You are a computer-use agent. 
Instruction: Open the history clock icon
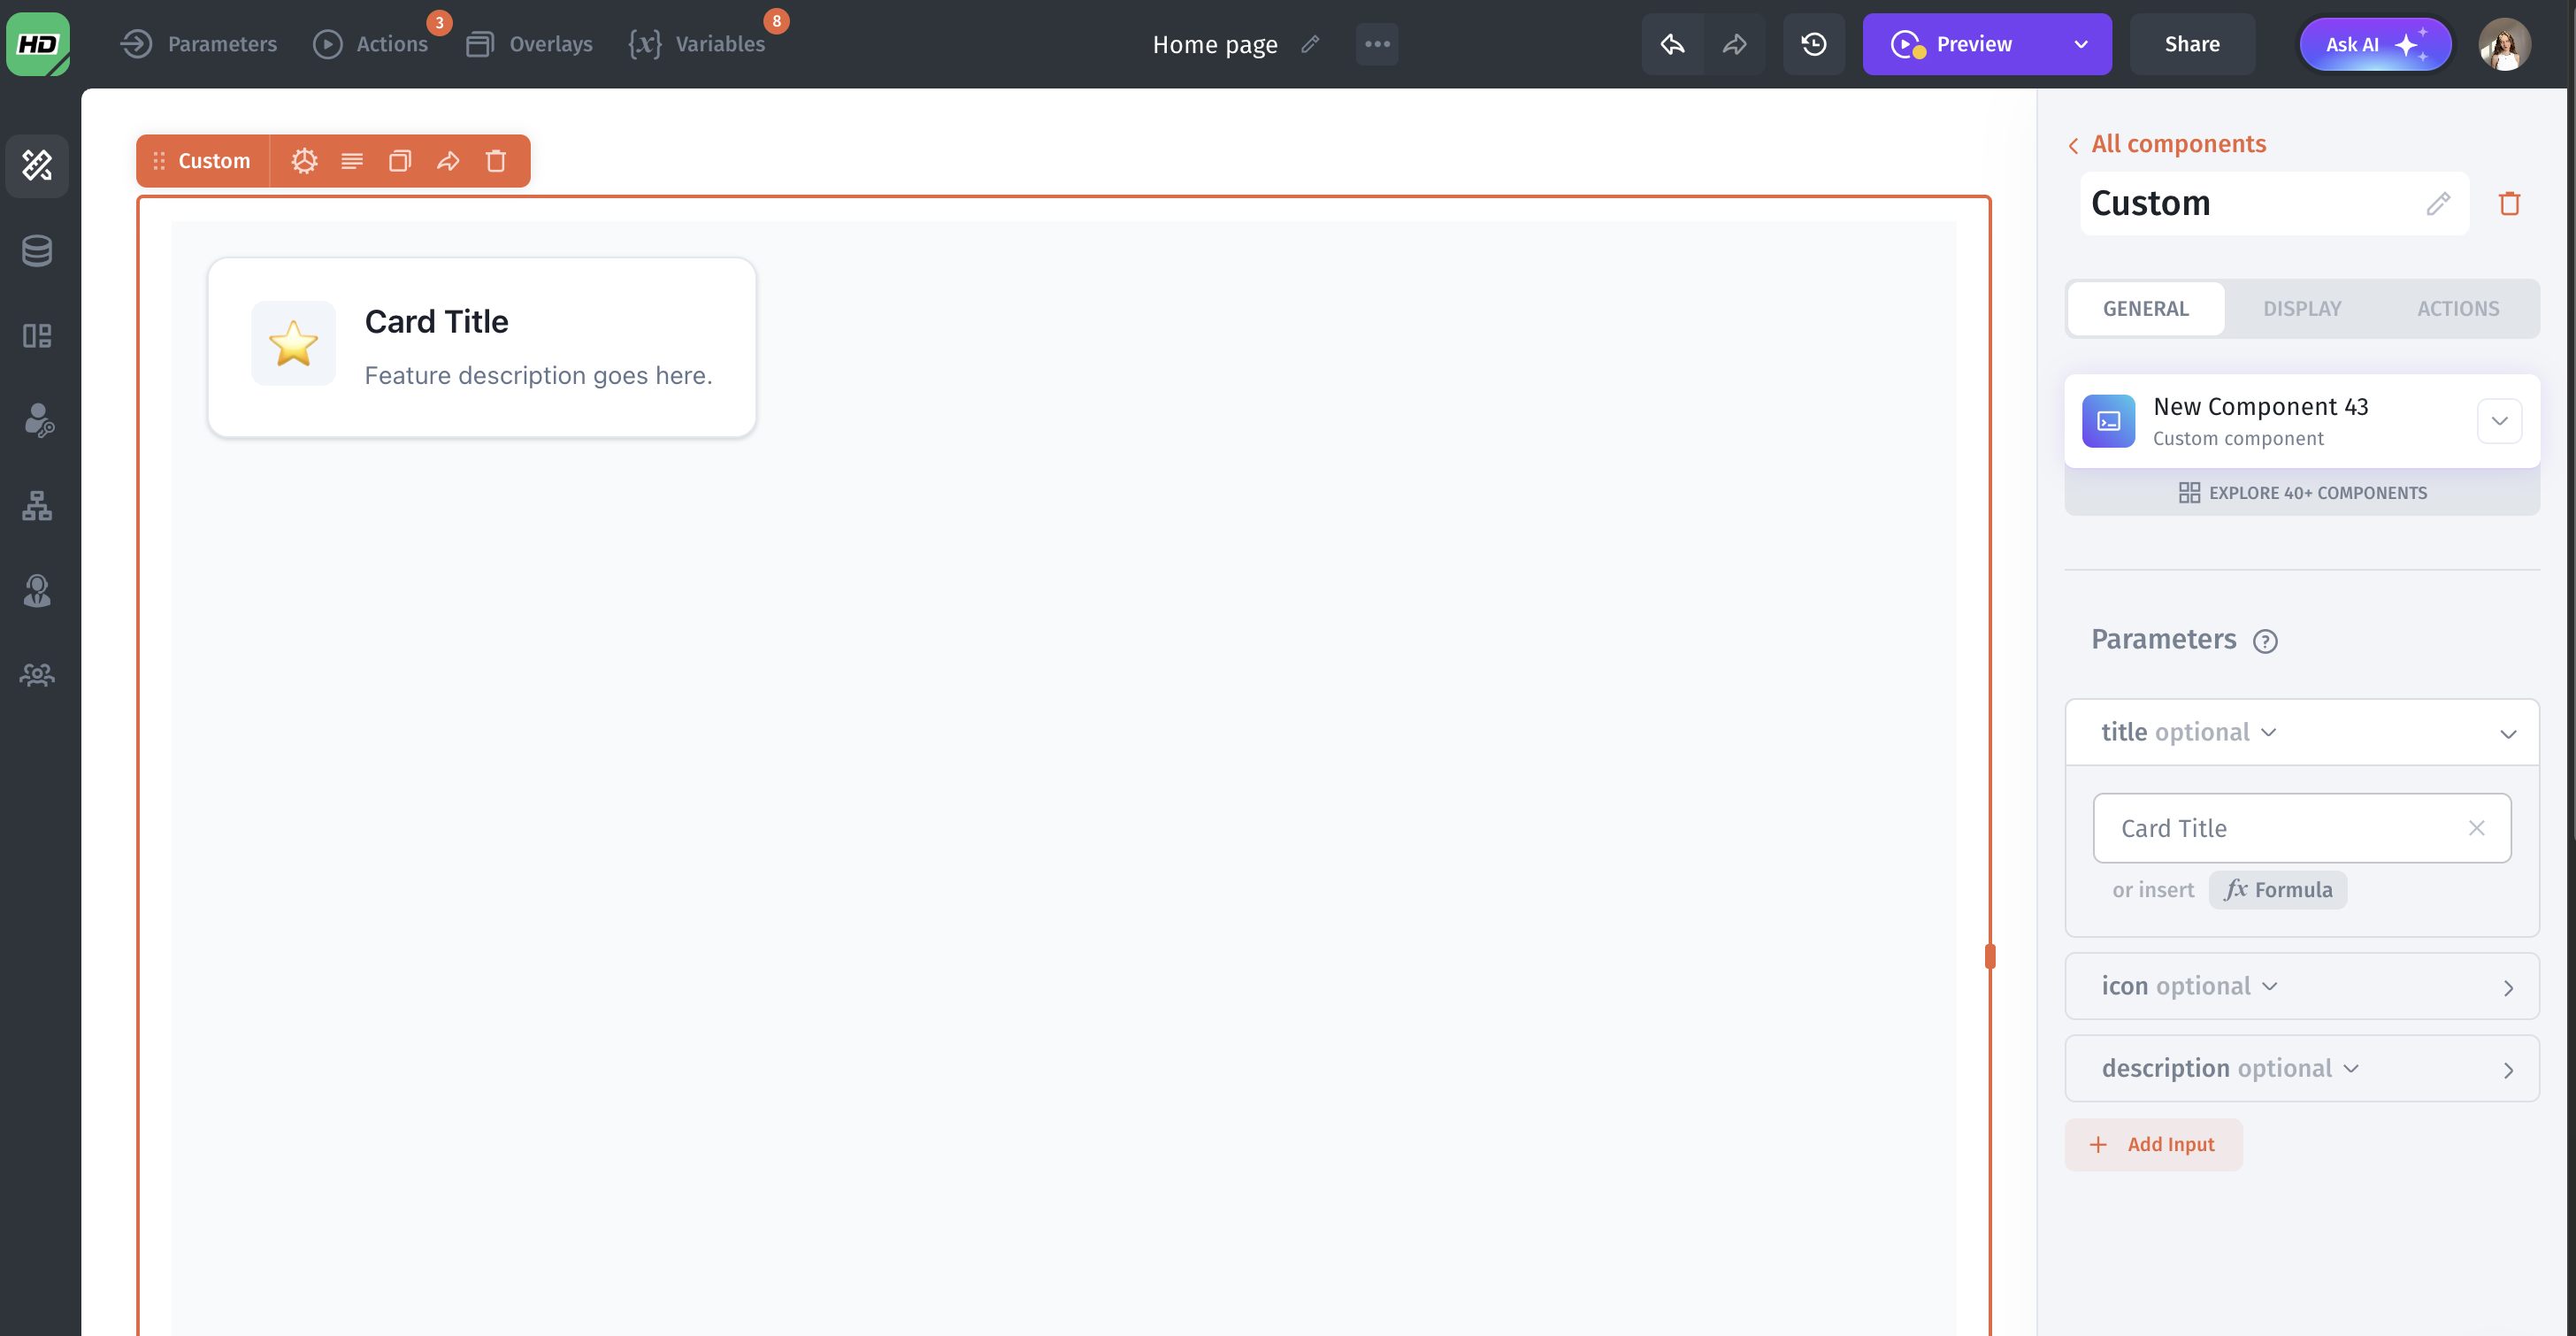click(1813, 44)
